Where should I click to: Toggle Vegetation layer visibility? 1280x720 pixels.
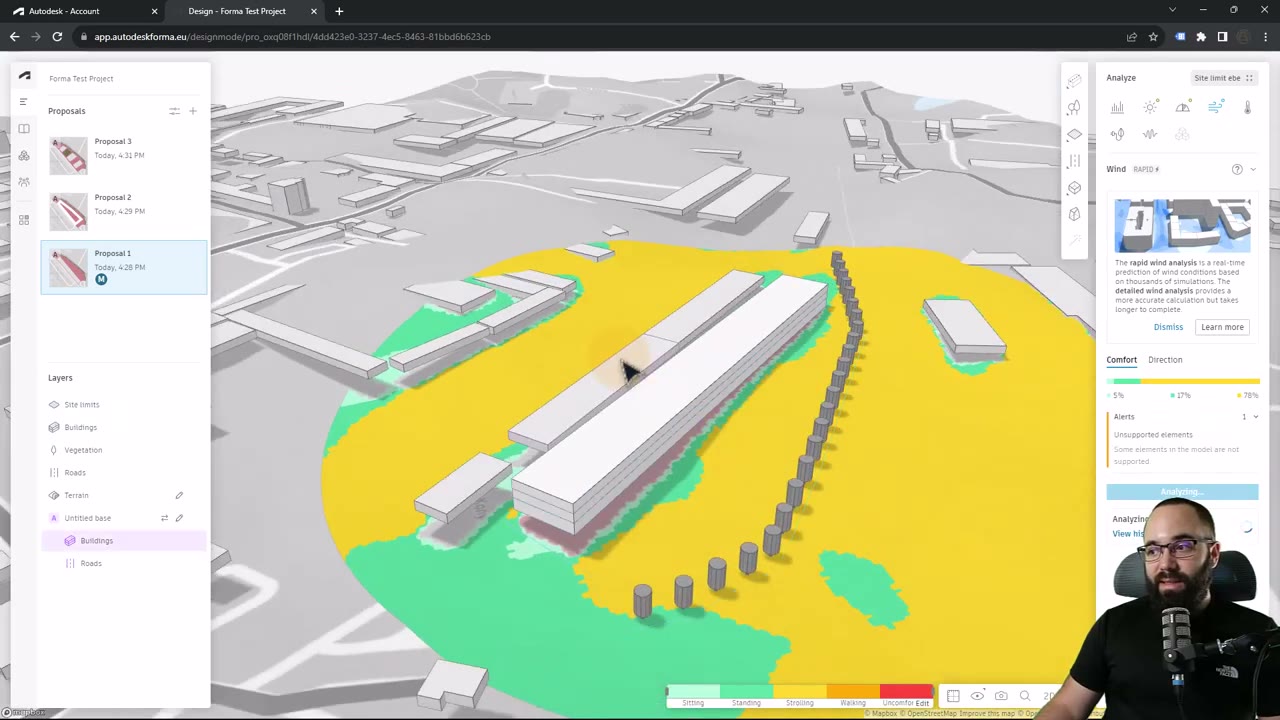click(54, 450)
